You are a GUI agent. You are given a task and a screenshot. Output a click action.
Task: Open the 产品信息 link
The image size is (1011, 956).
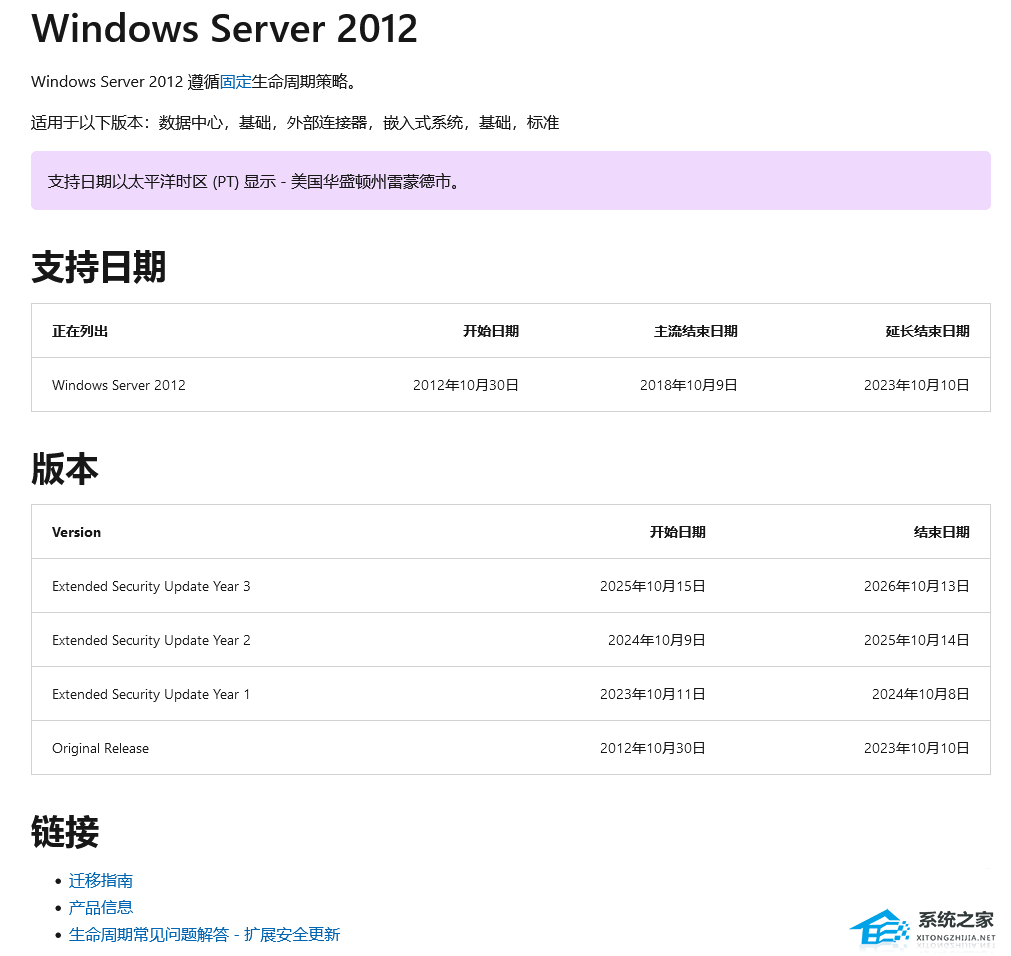(x=101, y=908)
